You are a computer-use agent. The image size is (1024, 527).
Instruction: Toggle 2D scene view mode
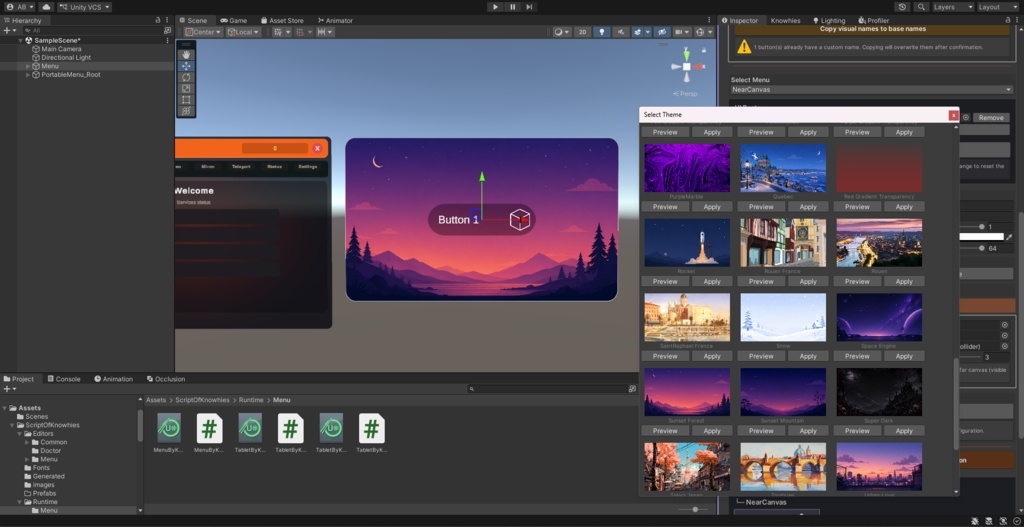(582, 32)
